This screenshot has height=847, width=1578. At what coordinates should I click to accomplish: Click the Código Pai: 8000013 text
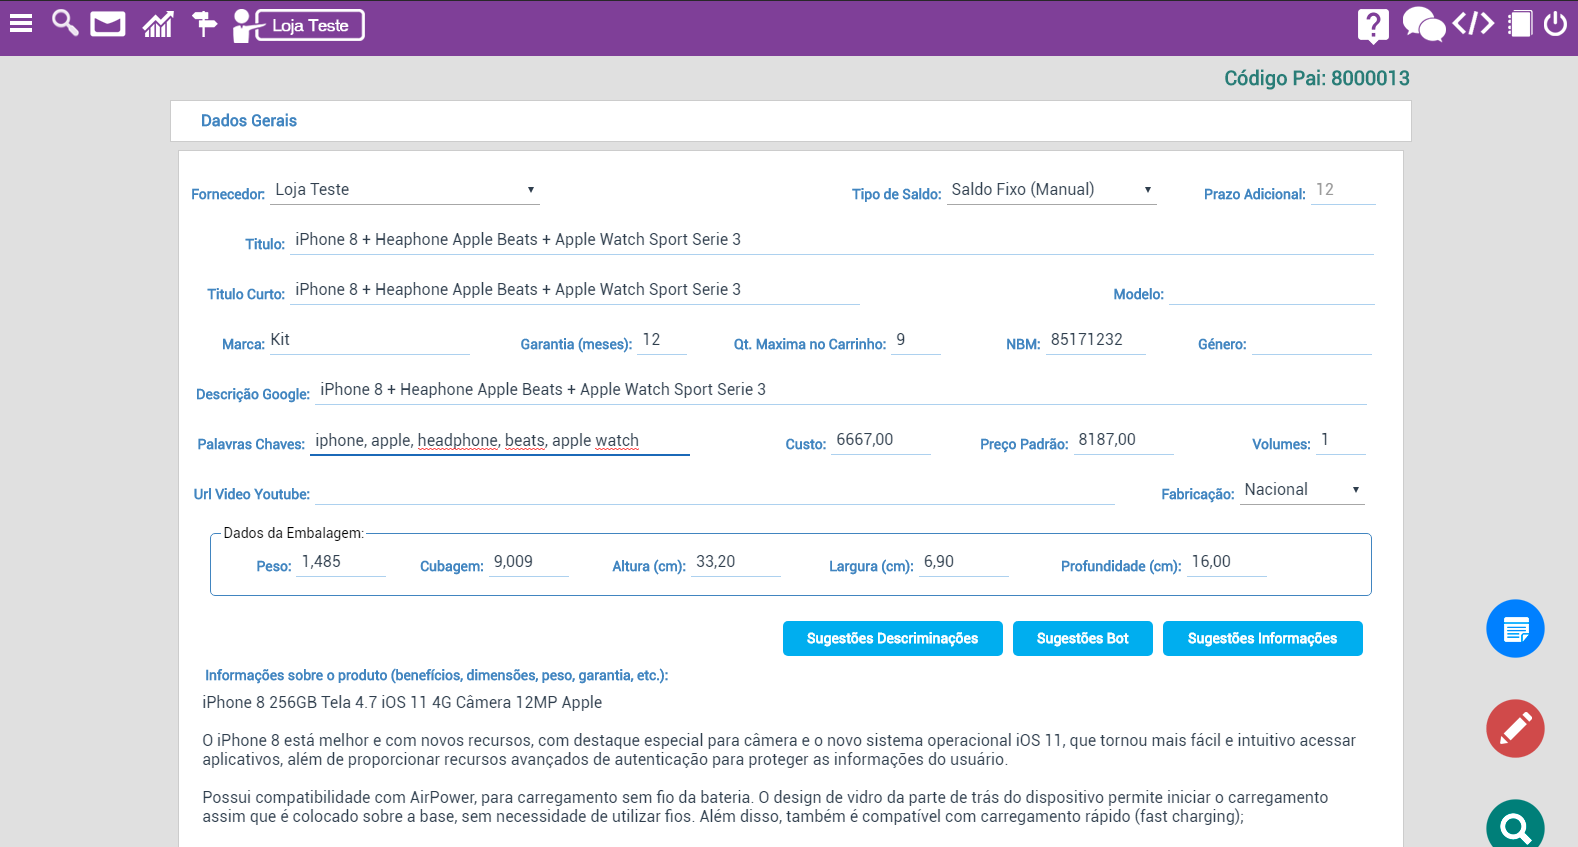(x=1317, y=78)
